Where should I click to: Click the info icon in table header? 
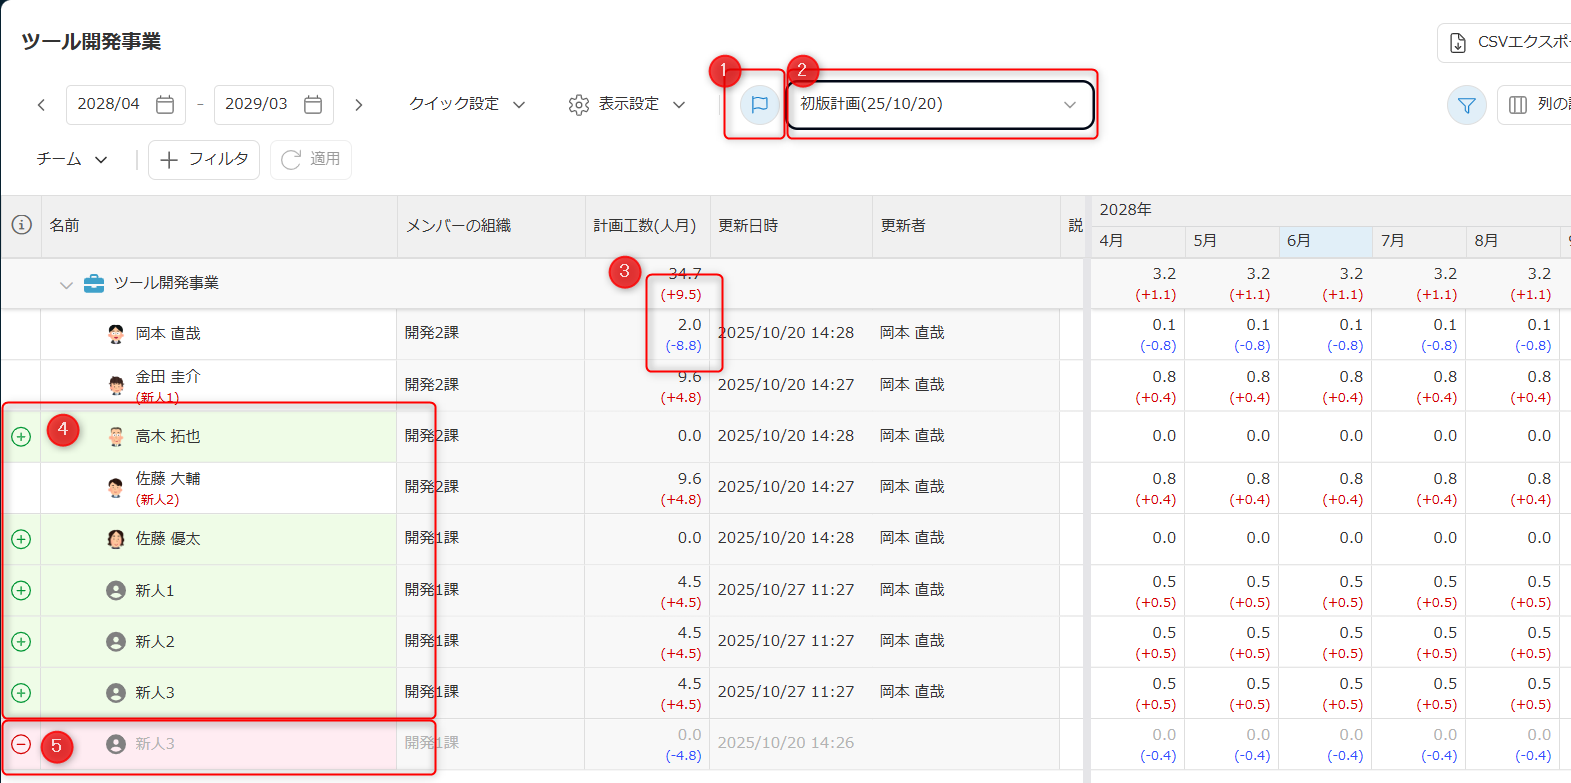pos(21,225)
